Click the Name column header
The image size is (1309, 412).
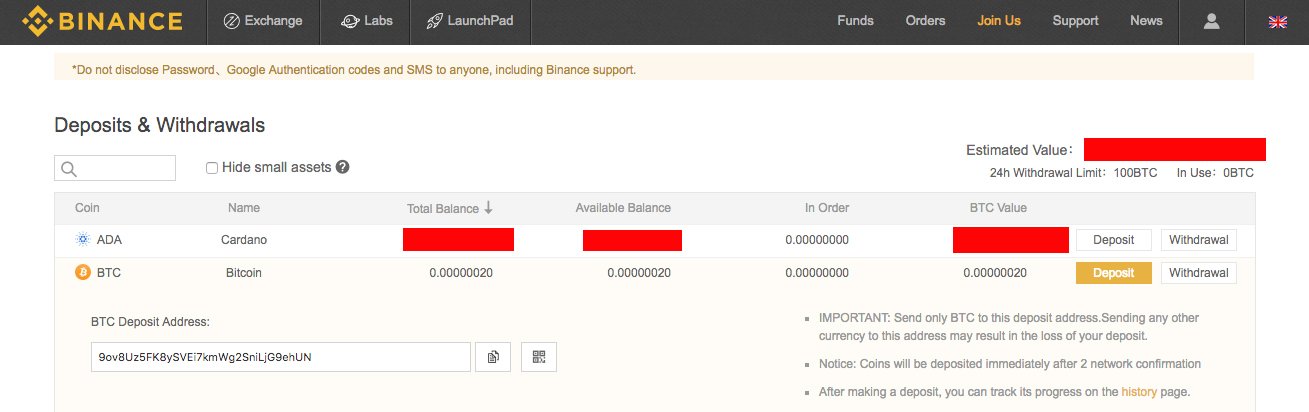[x=244, y=208]
